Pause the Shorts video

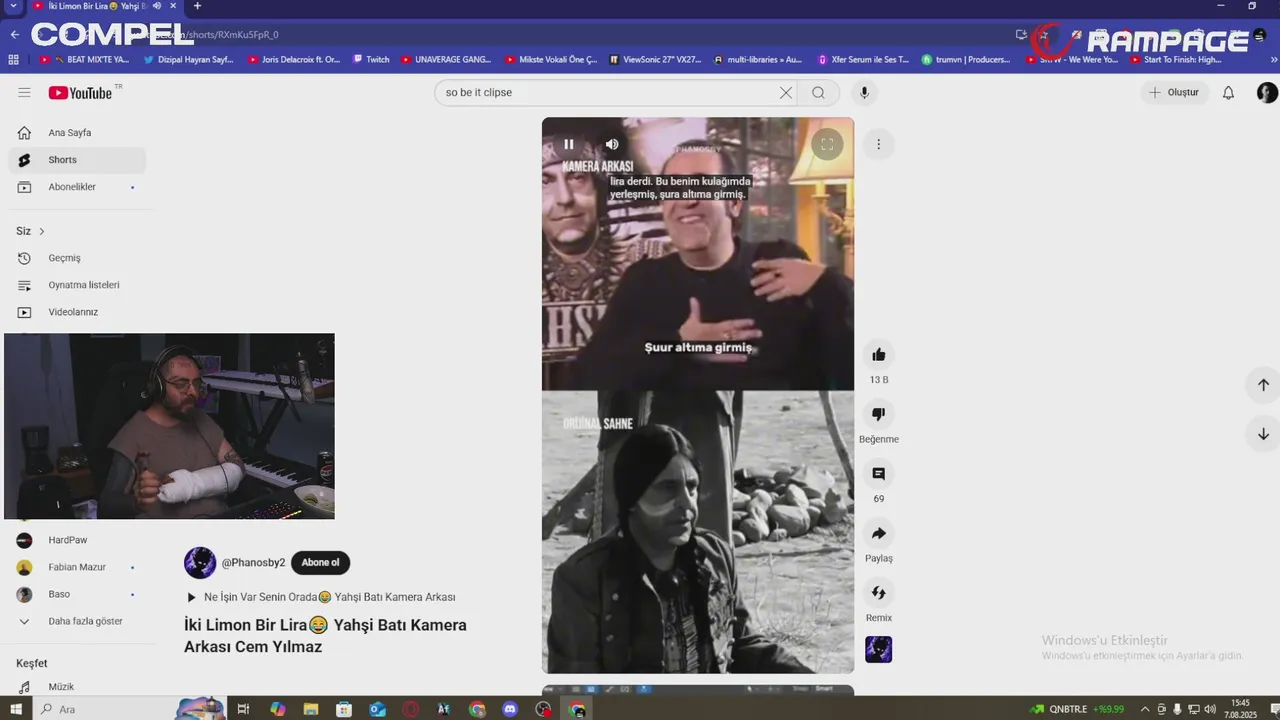pos(569,144)
